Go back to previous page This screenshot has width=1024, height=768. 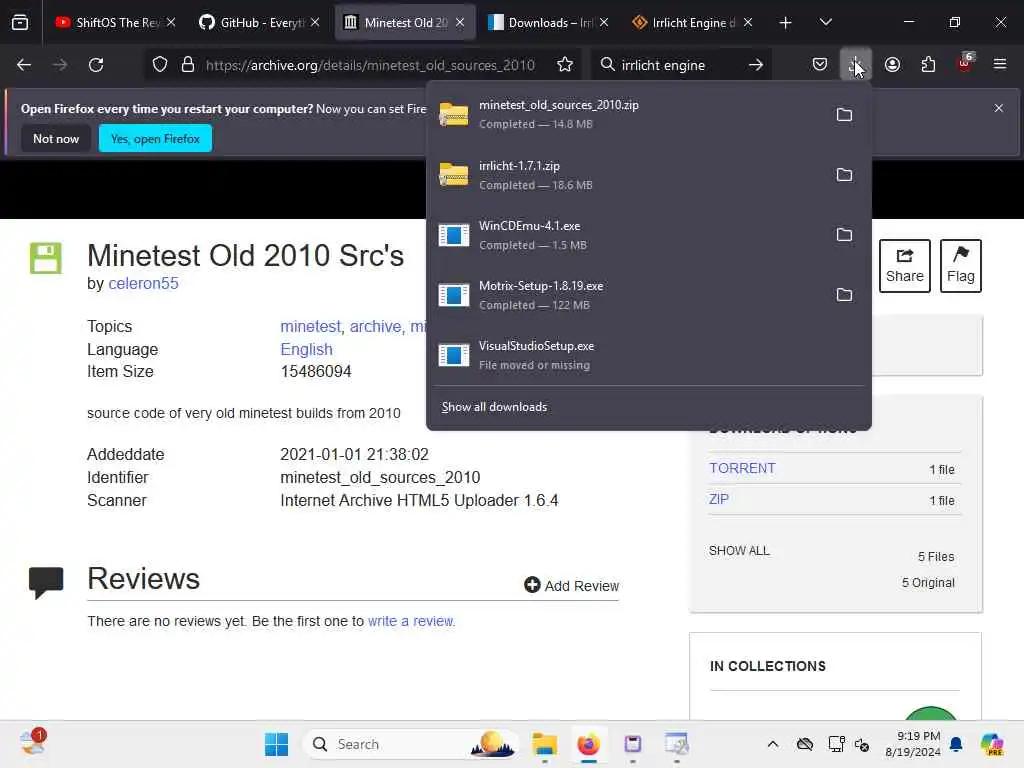24,65
